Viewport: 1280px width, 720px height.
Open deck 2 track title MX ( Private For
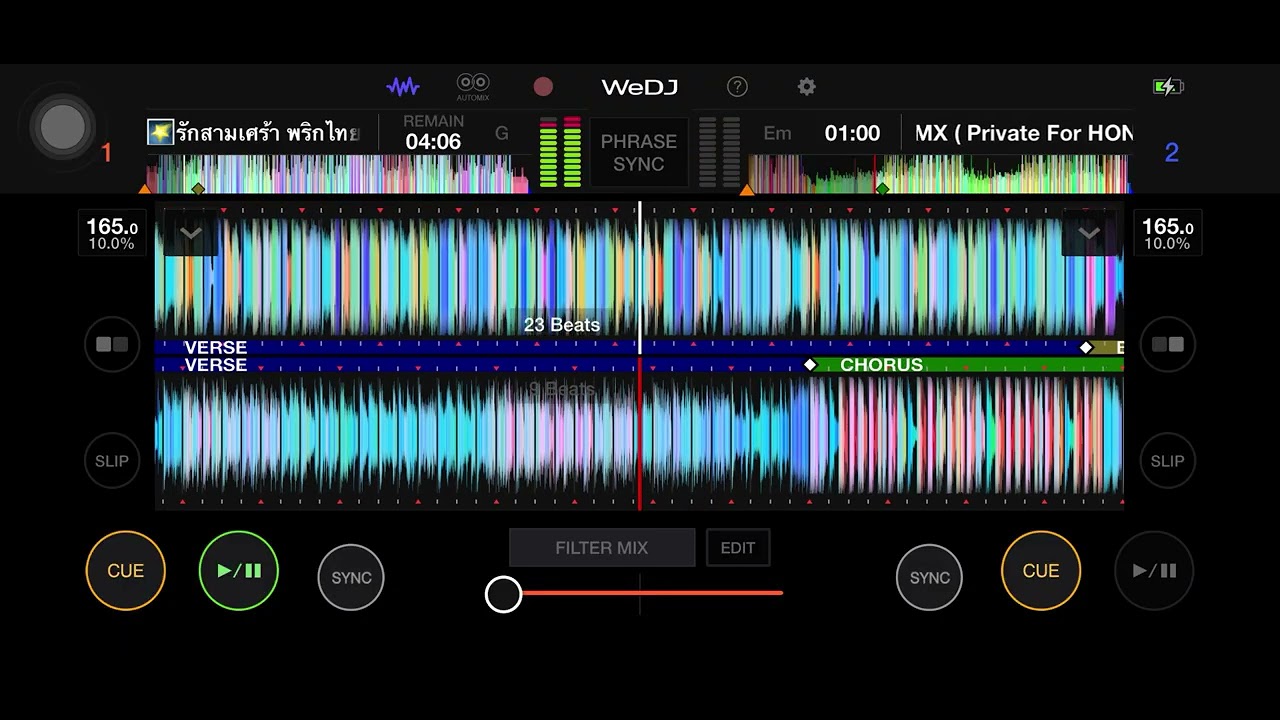[1024, 133]
